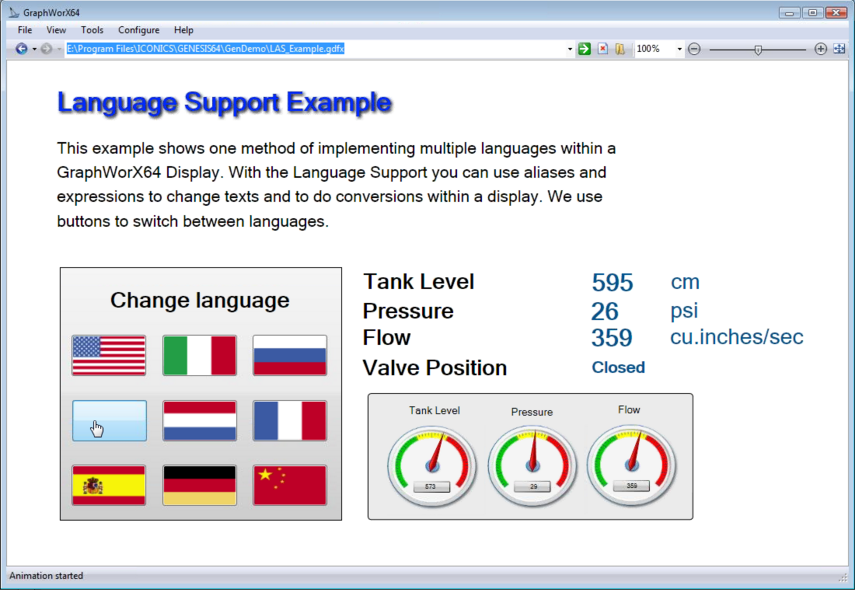The image size is (855, 590).
Task: Open the Configure menu
Action: point(138,30)
